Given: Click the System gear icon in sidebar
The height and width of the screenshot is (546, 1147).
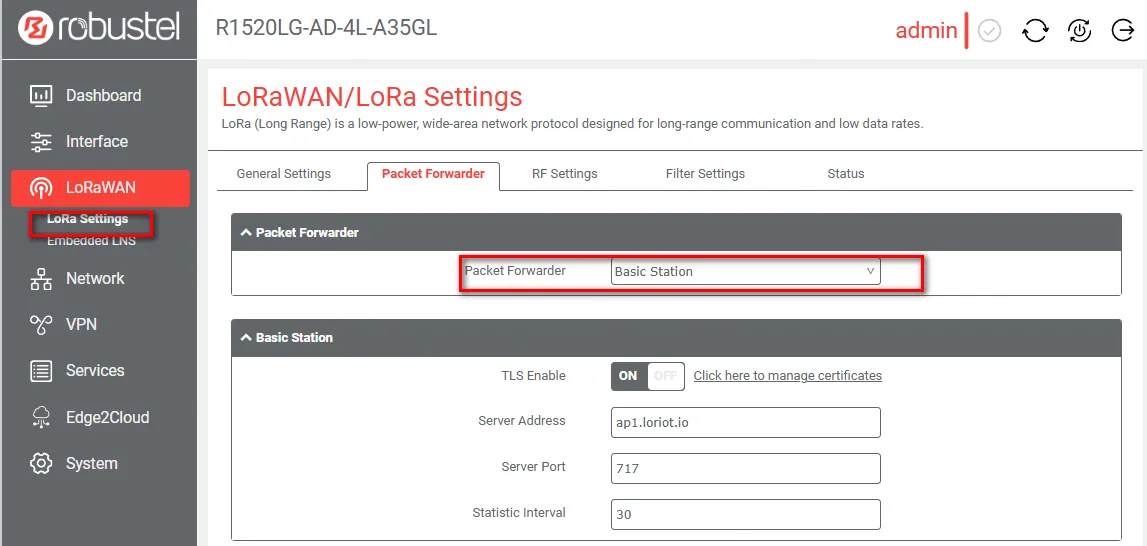Looking at the screenshot, I should pyautogui.click(x=41, y=464).
